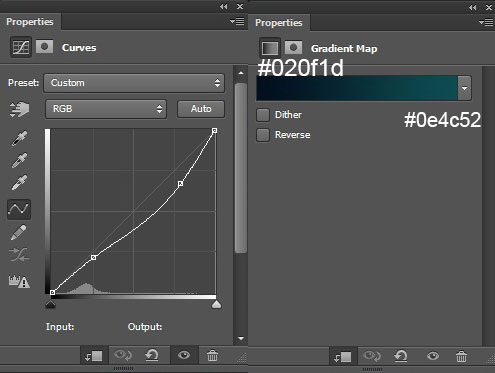Select the Curves Properties tab
This screenshot has width=495, height=373.
pos(30,22)
